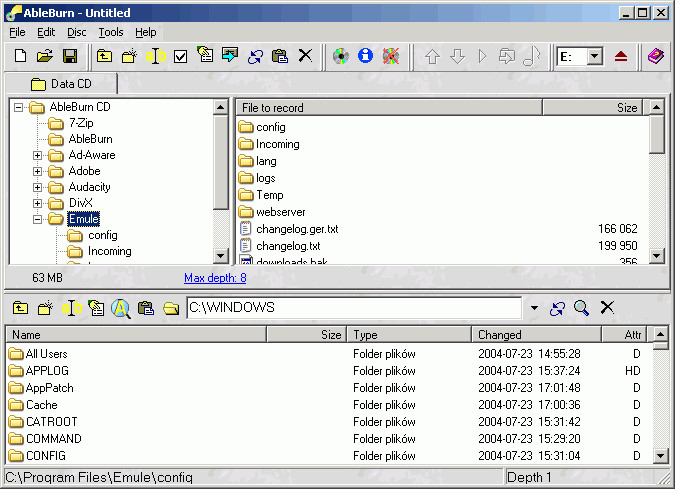This screenshot has height=489, width=675.
Task: Expand the Adobe folder node
Action: (37, 171)
